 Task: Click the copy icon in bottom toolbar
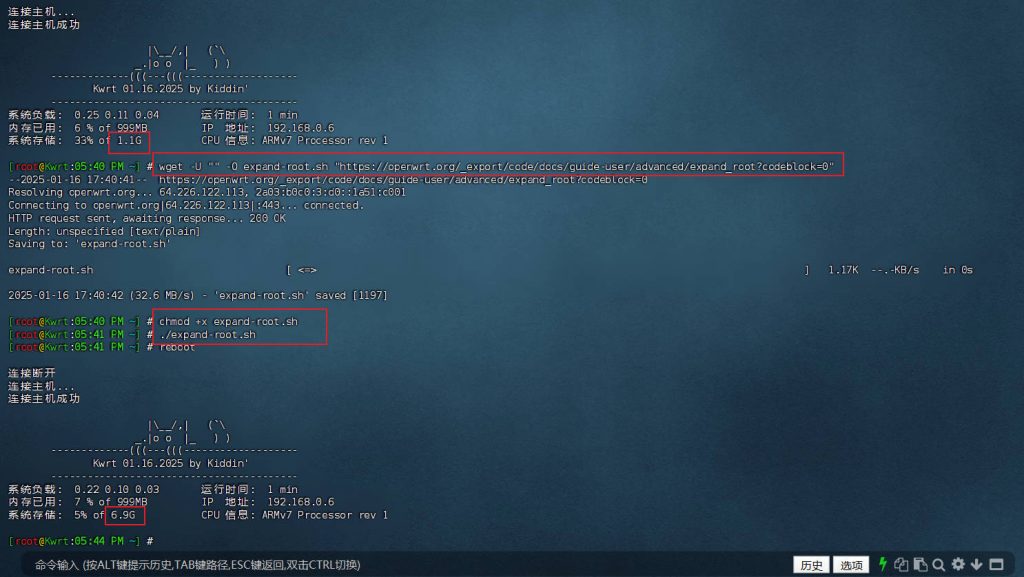click(901, 565)
